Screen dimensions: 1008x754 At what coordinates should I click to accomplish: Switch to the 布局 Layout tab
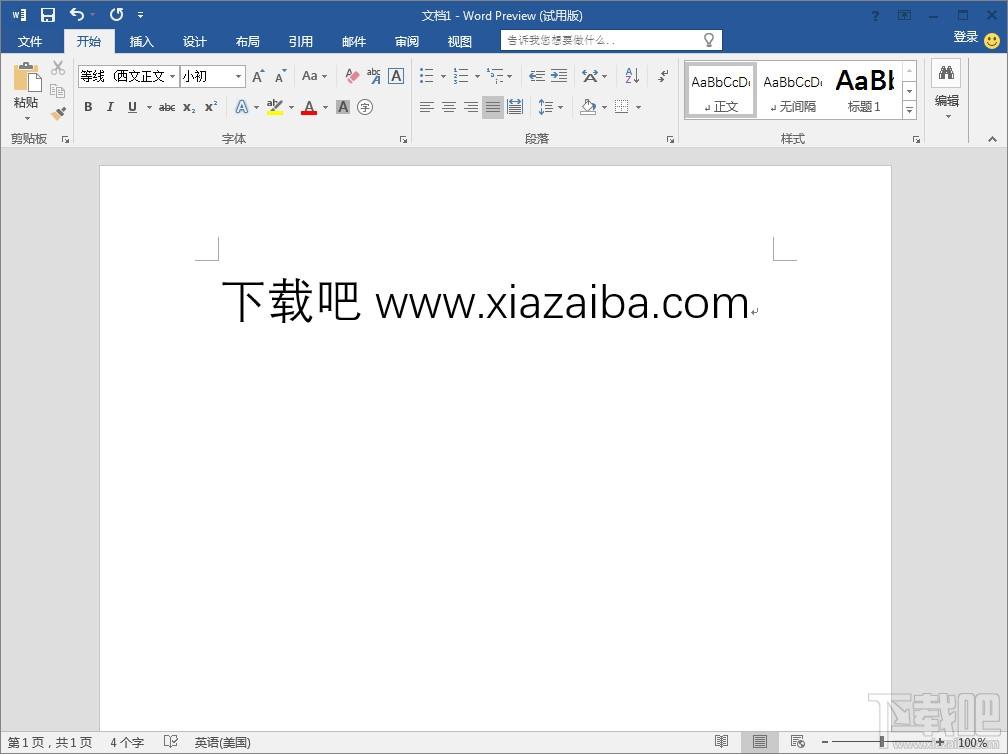(248, 42)
